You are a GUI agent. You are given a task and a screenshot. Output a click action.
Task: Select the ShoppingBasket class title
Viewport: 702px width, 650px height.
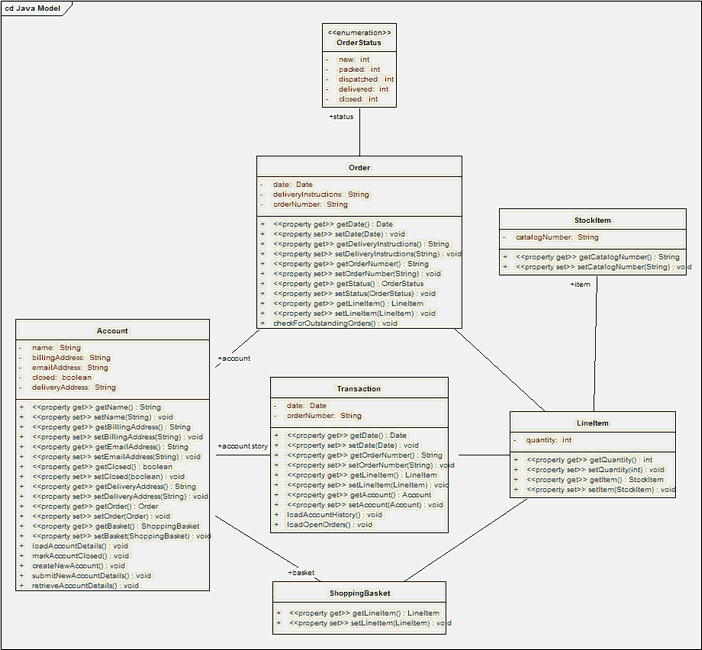[360, 593]
